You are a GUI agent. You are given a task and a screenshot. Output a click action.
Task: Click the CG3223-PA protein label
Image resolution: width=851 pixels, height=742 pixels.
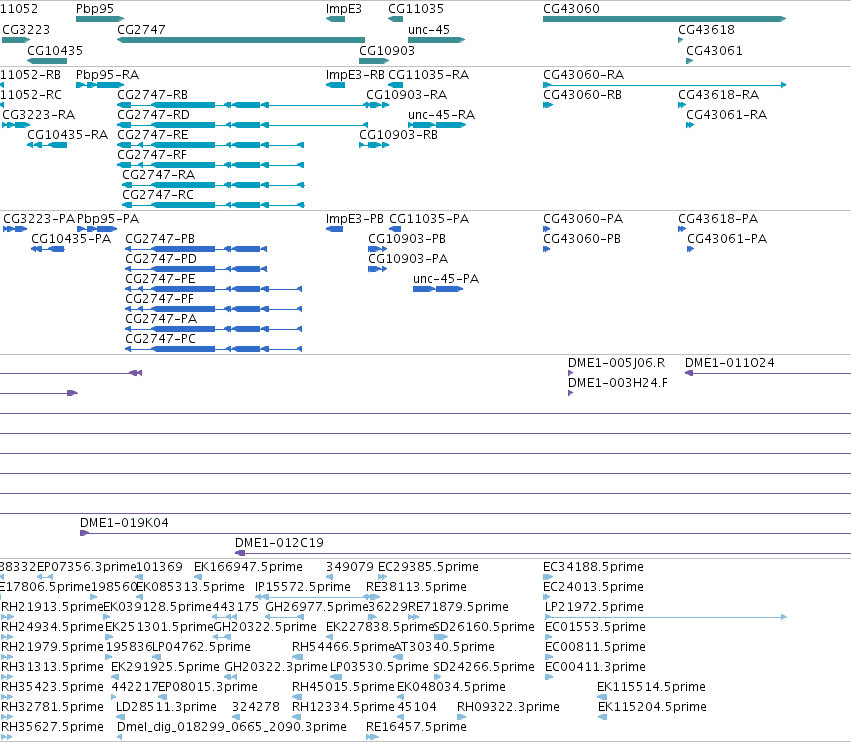(39, 219)
